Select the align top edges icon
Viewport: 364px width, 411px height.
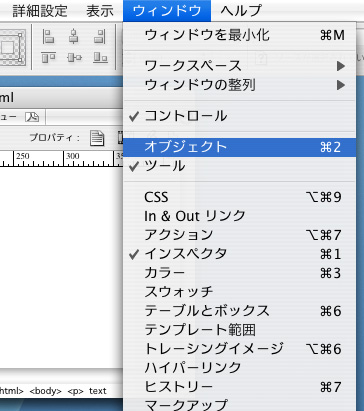tap(48, 57)
